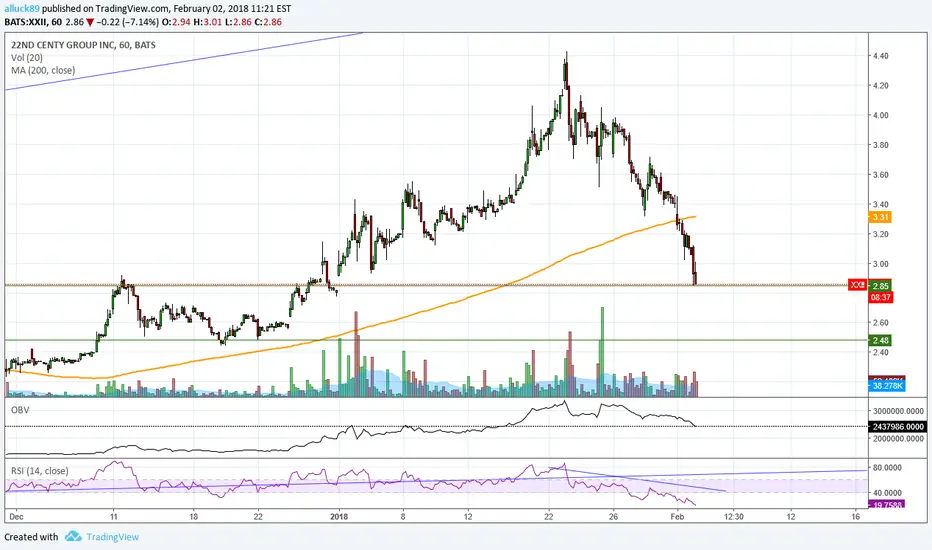Click the −0.22 (−7.14%) change value
This screenshot has width=932, height=550.
(128, 22)
